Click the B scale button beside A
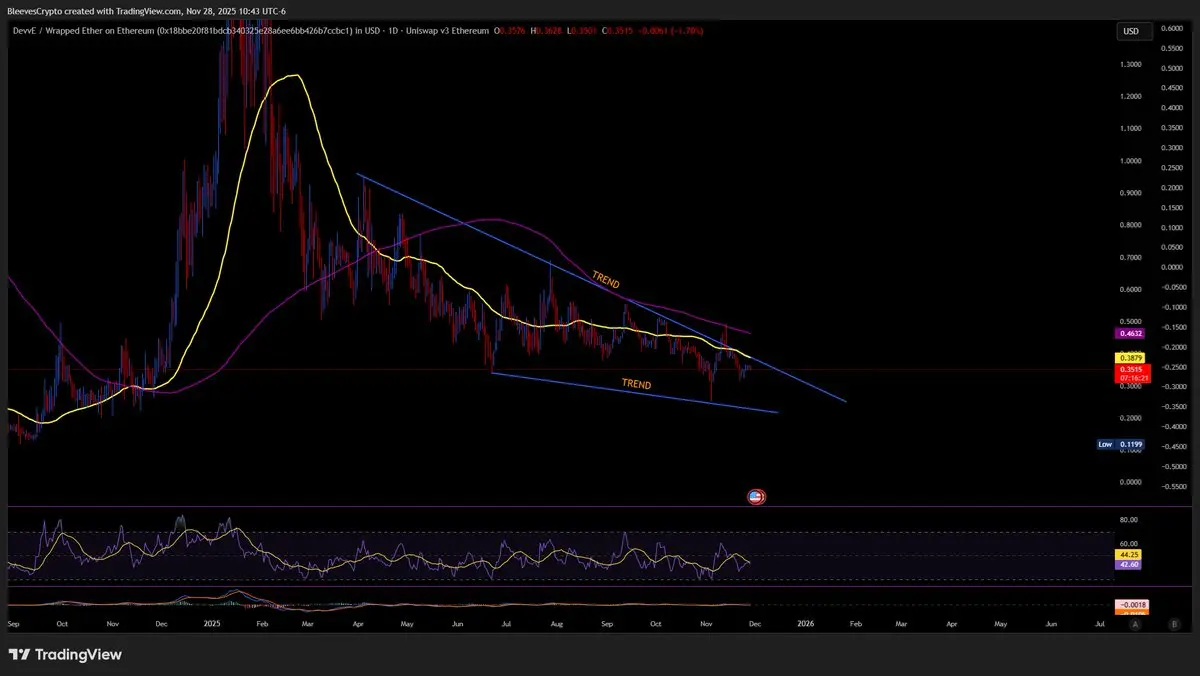Viewport: 1200px width, 676px height. point(1173,623)
